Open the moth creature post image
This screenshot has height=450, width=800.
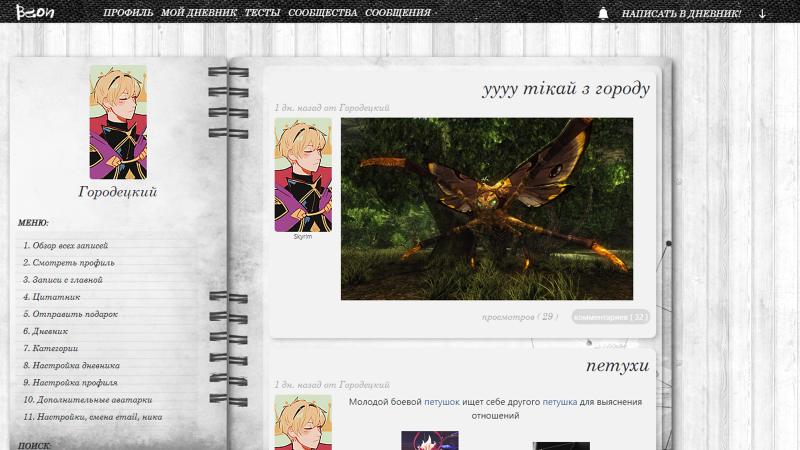click(x=487, y=209)
